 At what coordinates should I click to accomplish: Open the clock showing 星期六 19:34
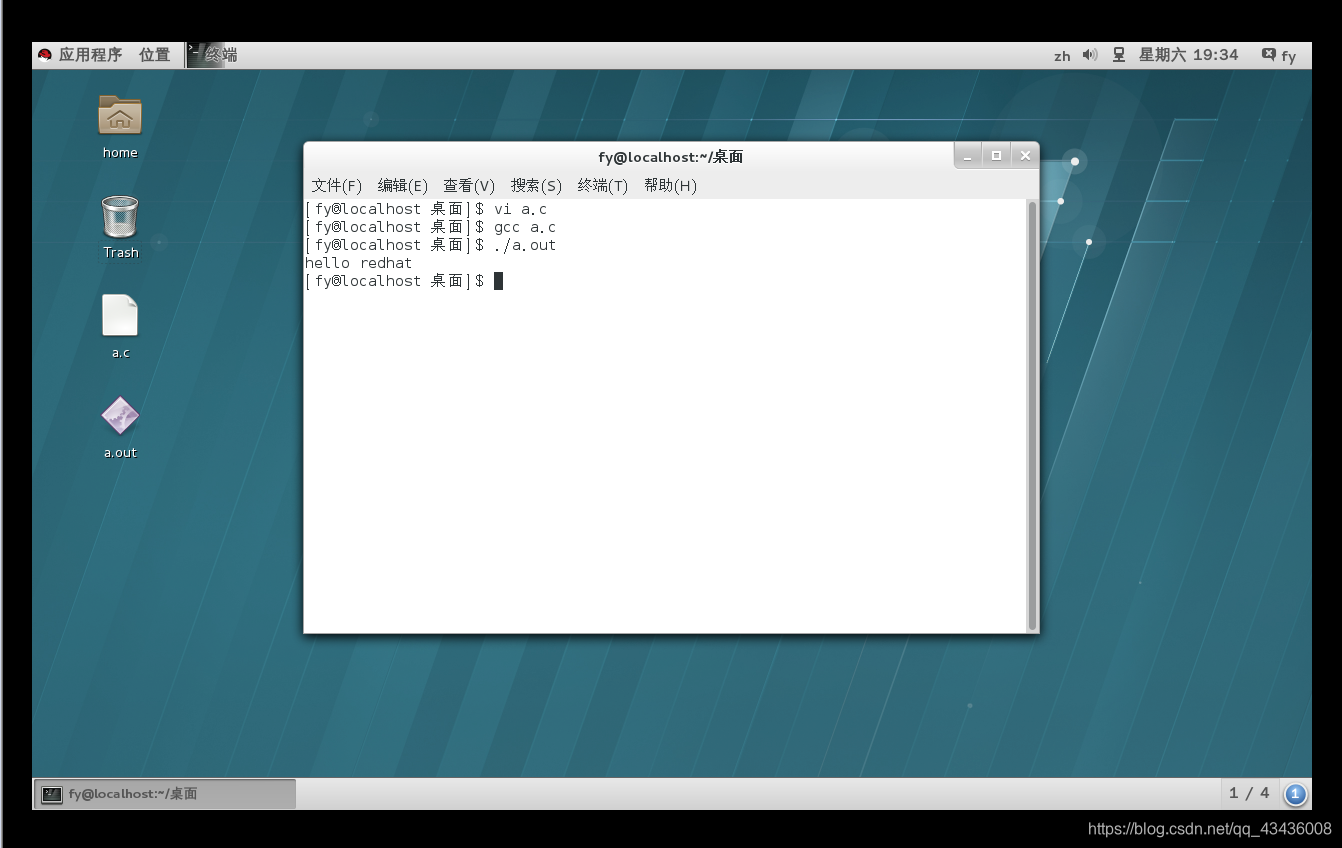point(1189,55)
